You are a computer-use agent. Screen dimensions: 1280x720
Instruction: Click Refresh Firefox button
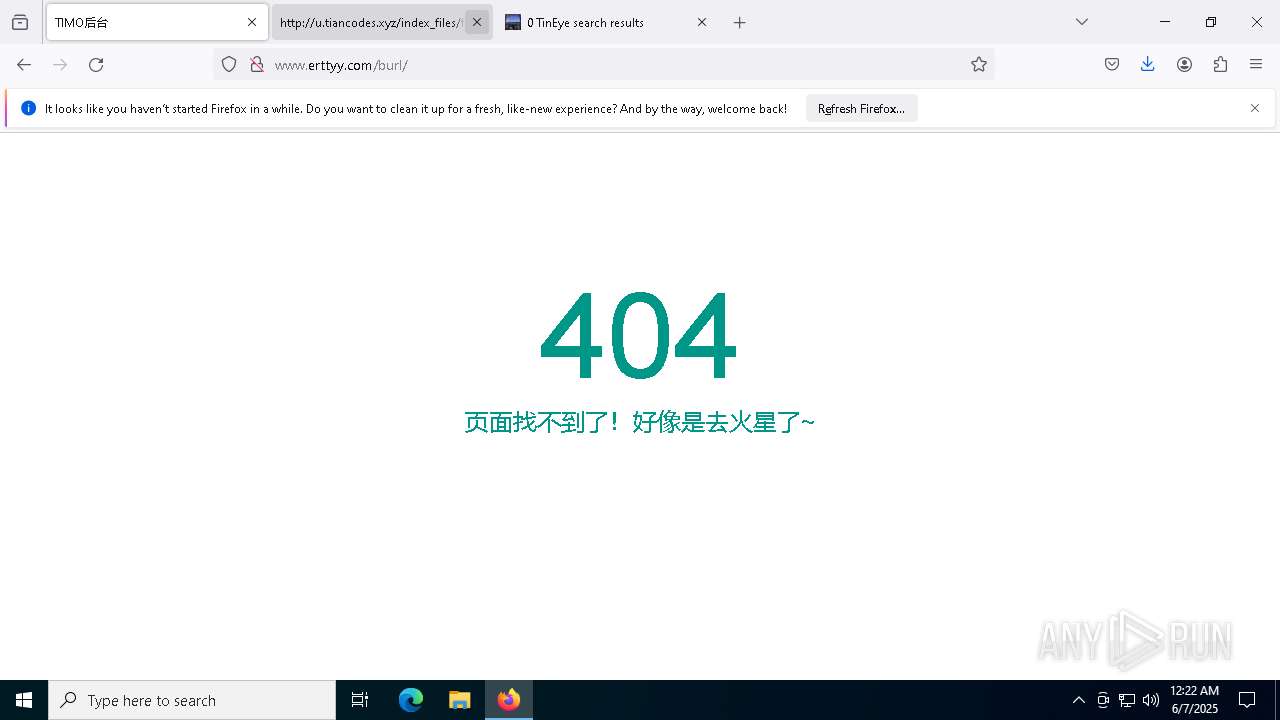tap(861, 108)
